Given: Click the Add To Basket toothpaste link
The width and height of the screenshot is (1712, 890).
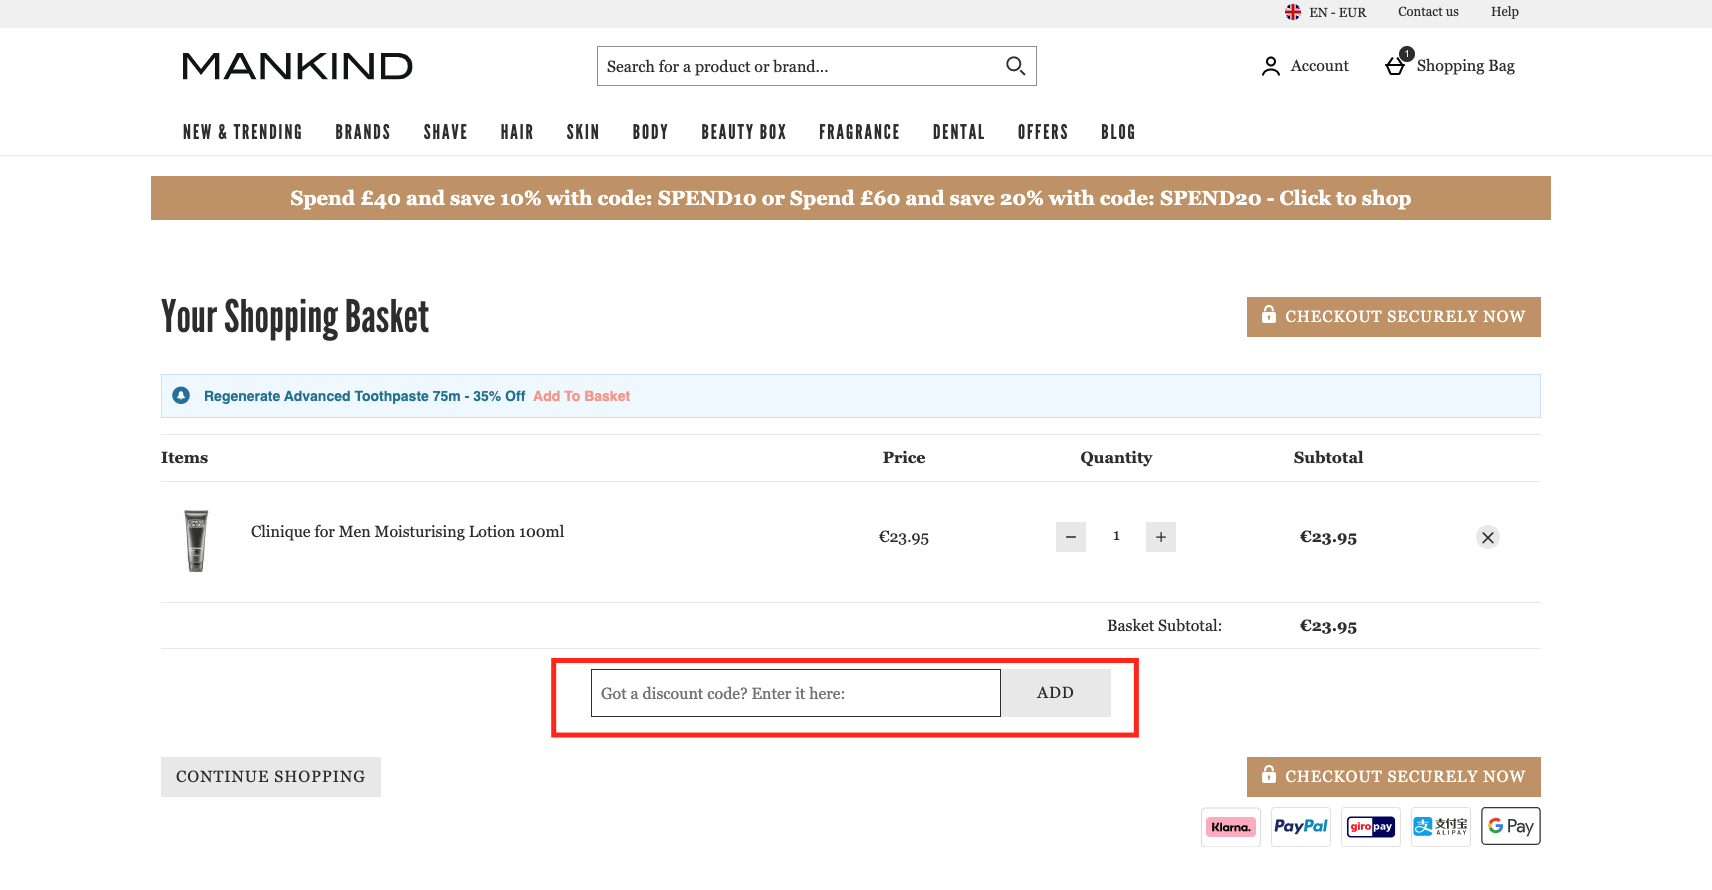Looking at the screenshot, I should [581, 396].
